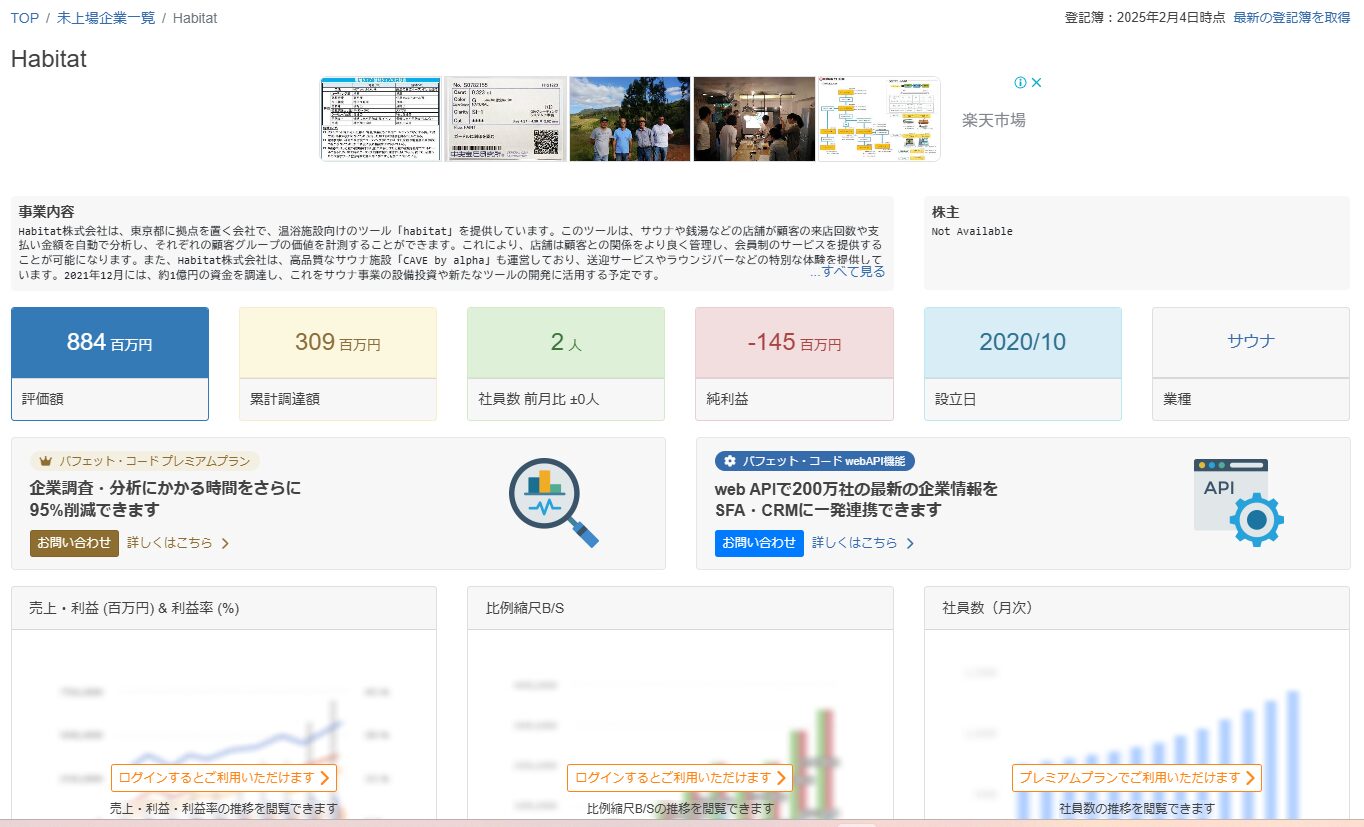The image size is (1364, 827).
Task: Go to TOP breadcrumb link
Action: (x=25, y=18)
